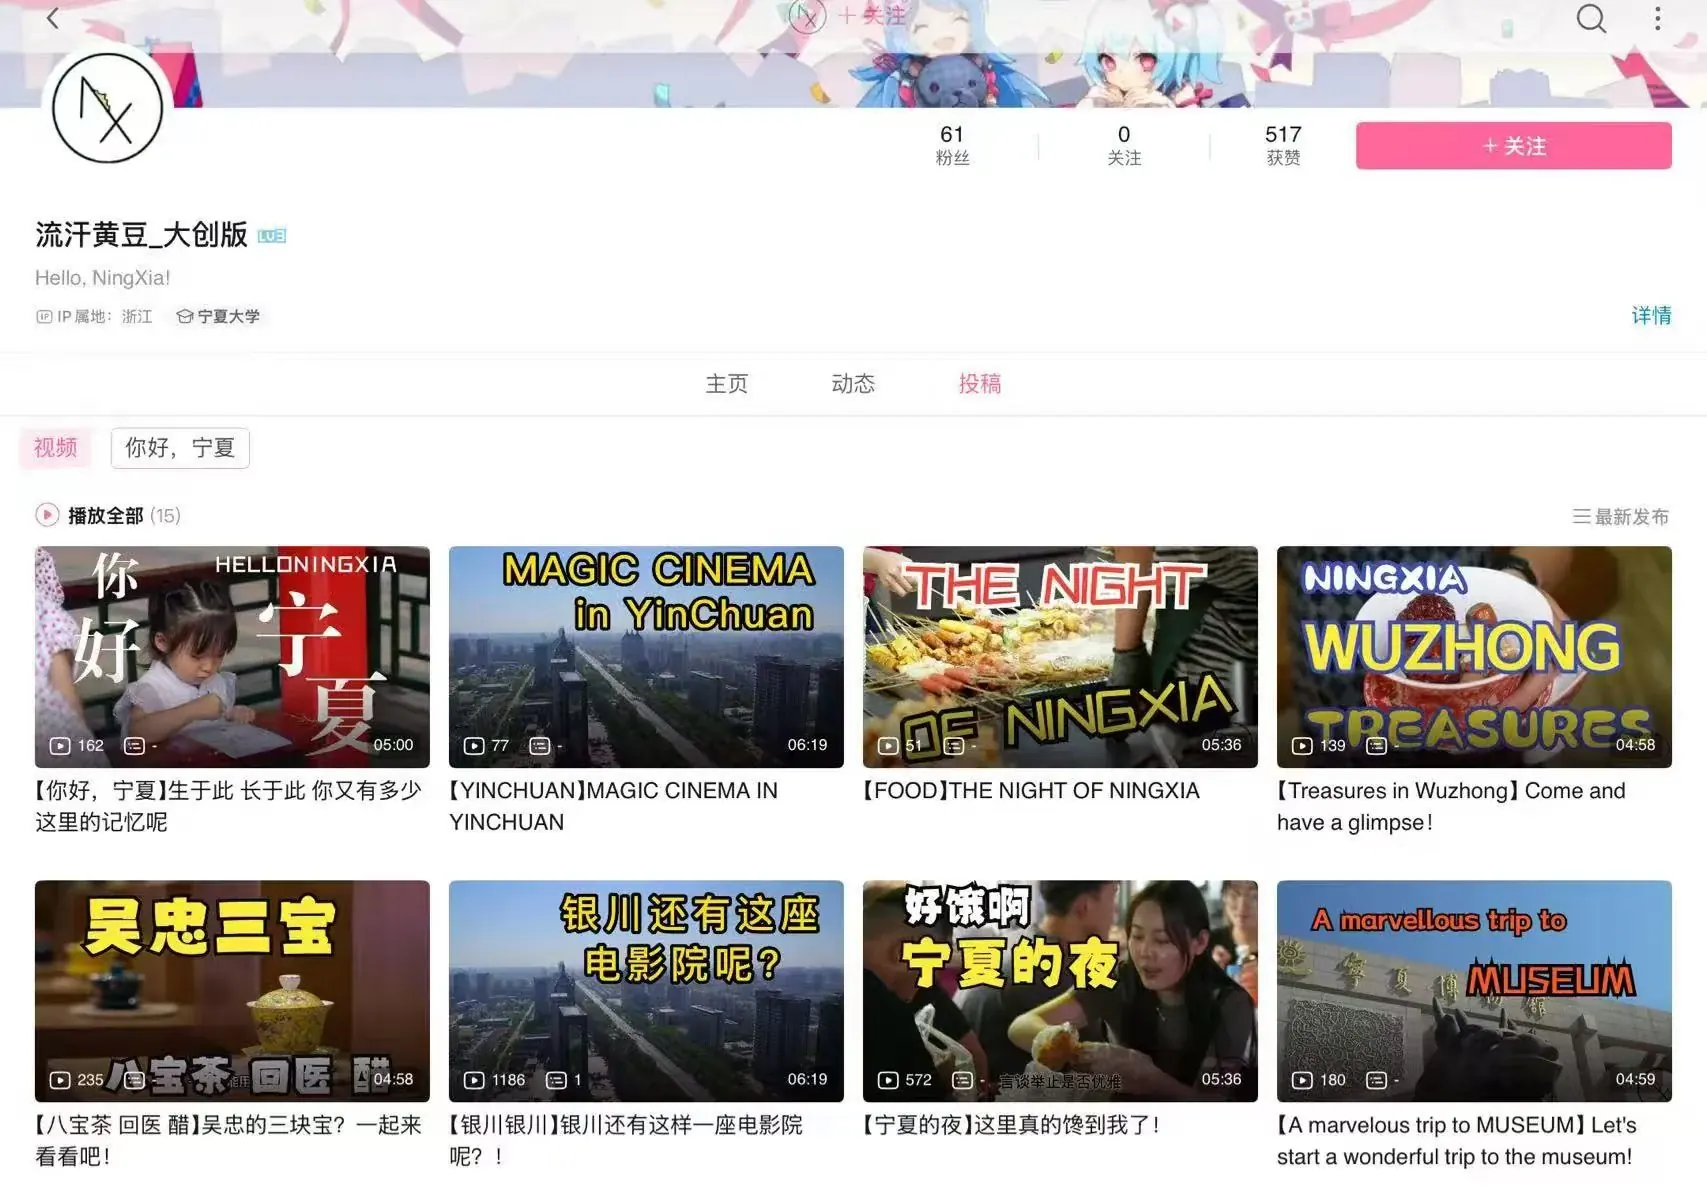Open THE NIGHT OF NINGXIA thumbnail

pyautogui.click(x=1060, y=657)
